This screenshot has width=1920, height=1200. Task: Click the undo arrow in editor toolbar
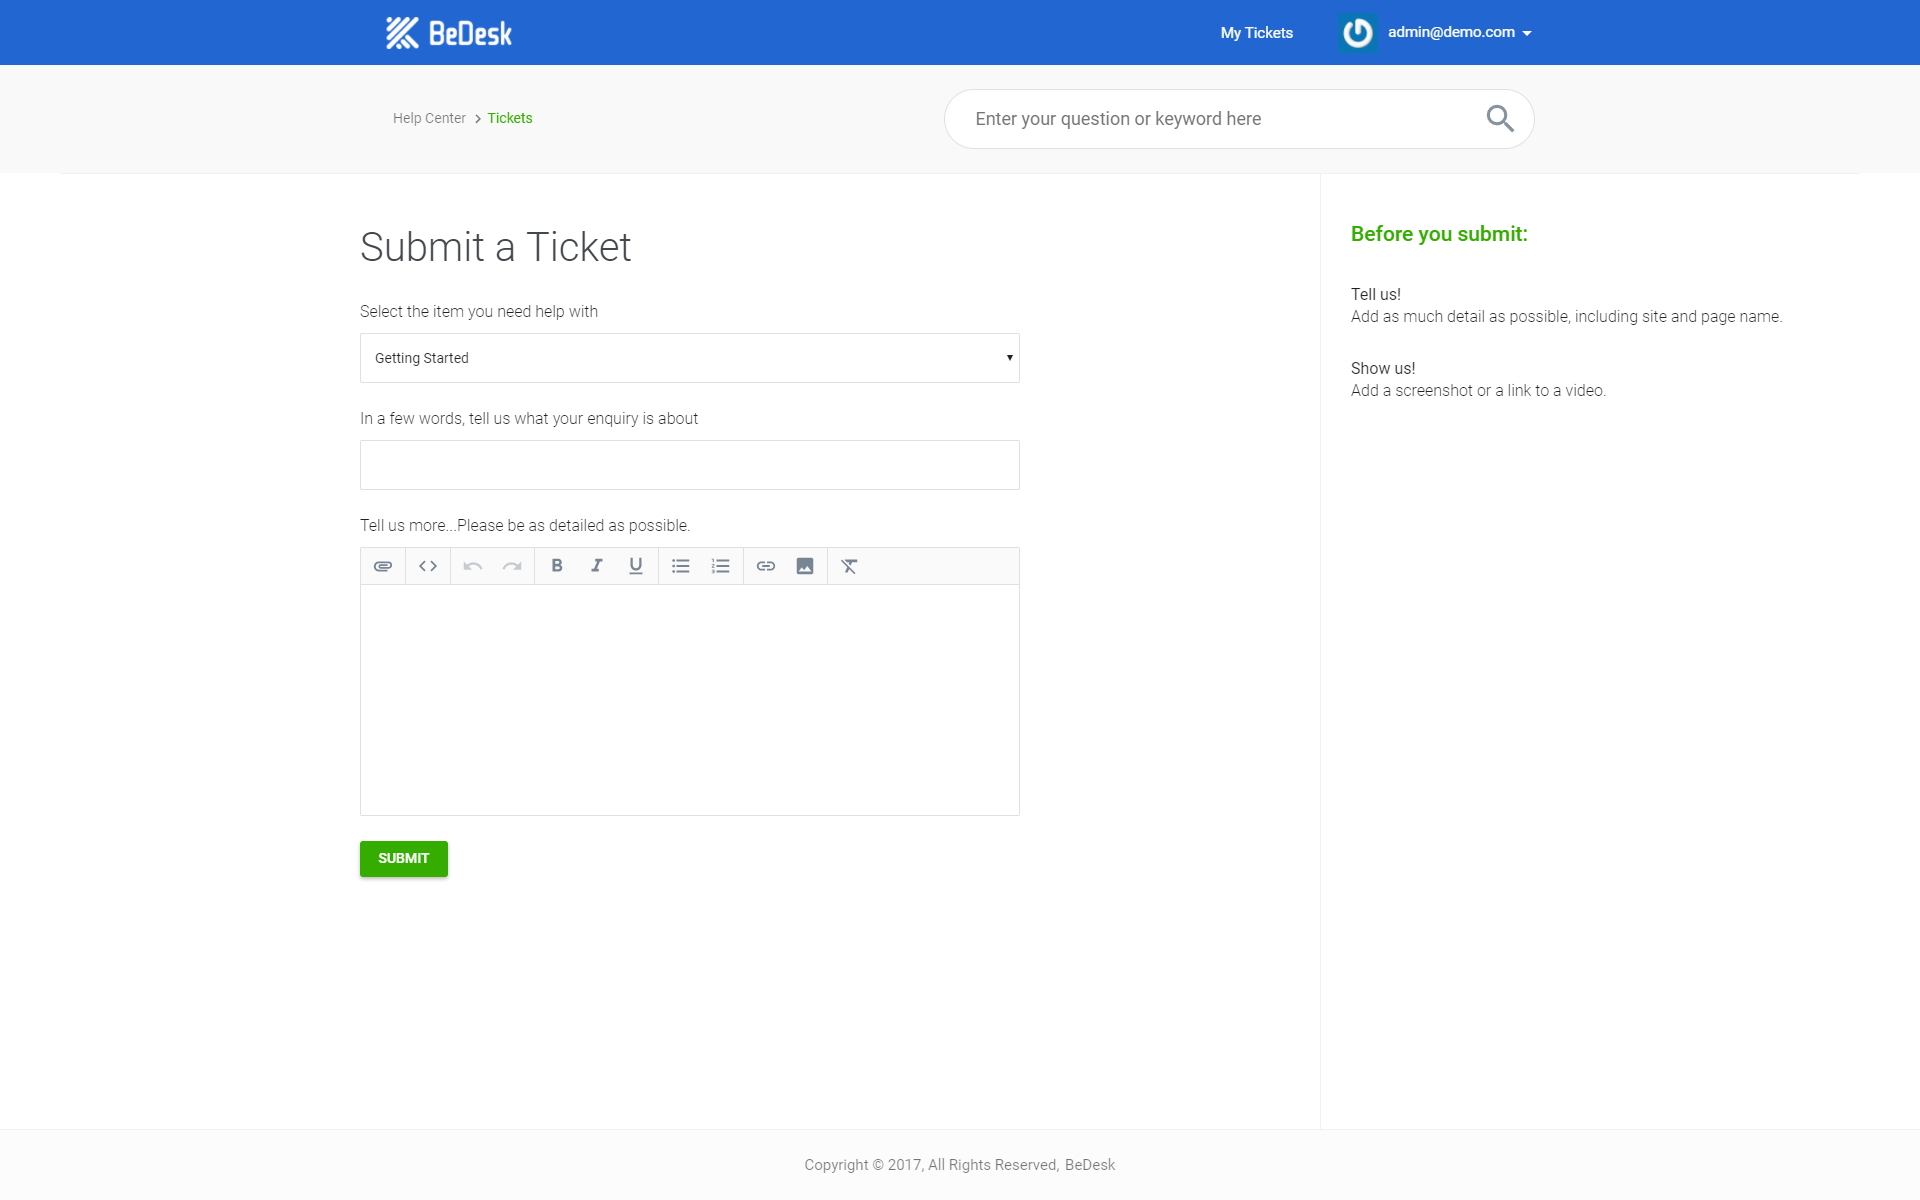click(x=473, y=566)
